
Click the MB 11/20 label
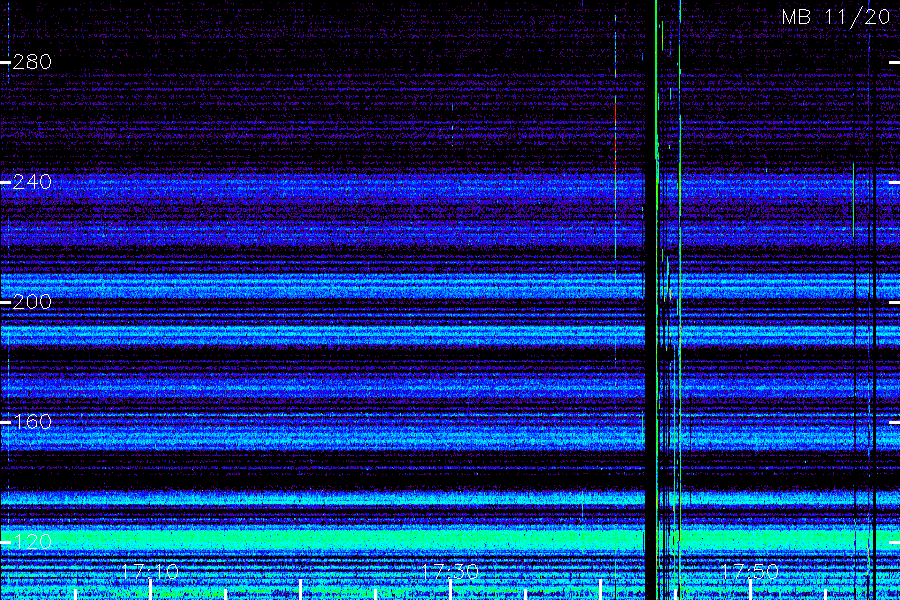tap(836, 17)
